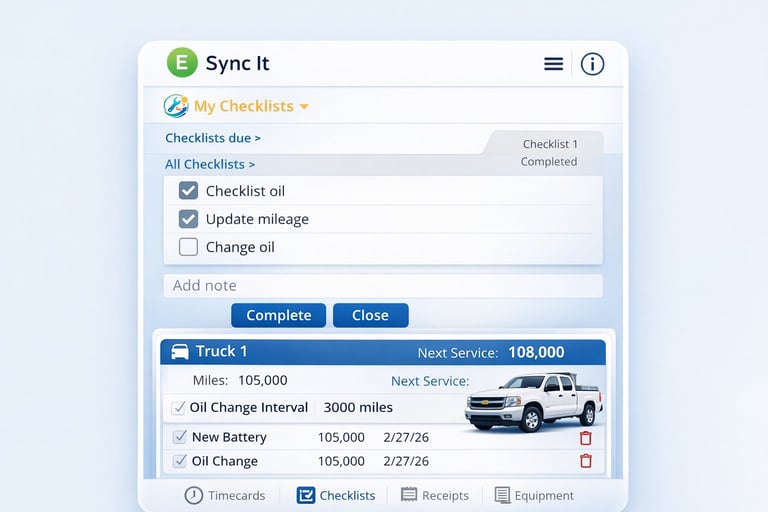Uncheck the Update mileage checkbox

pyautogui.click(x=188, y=219)
